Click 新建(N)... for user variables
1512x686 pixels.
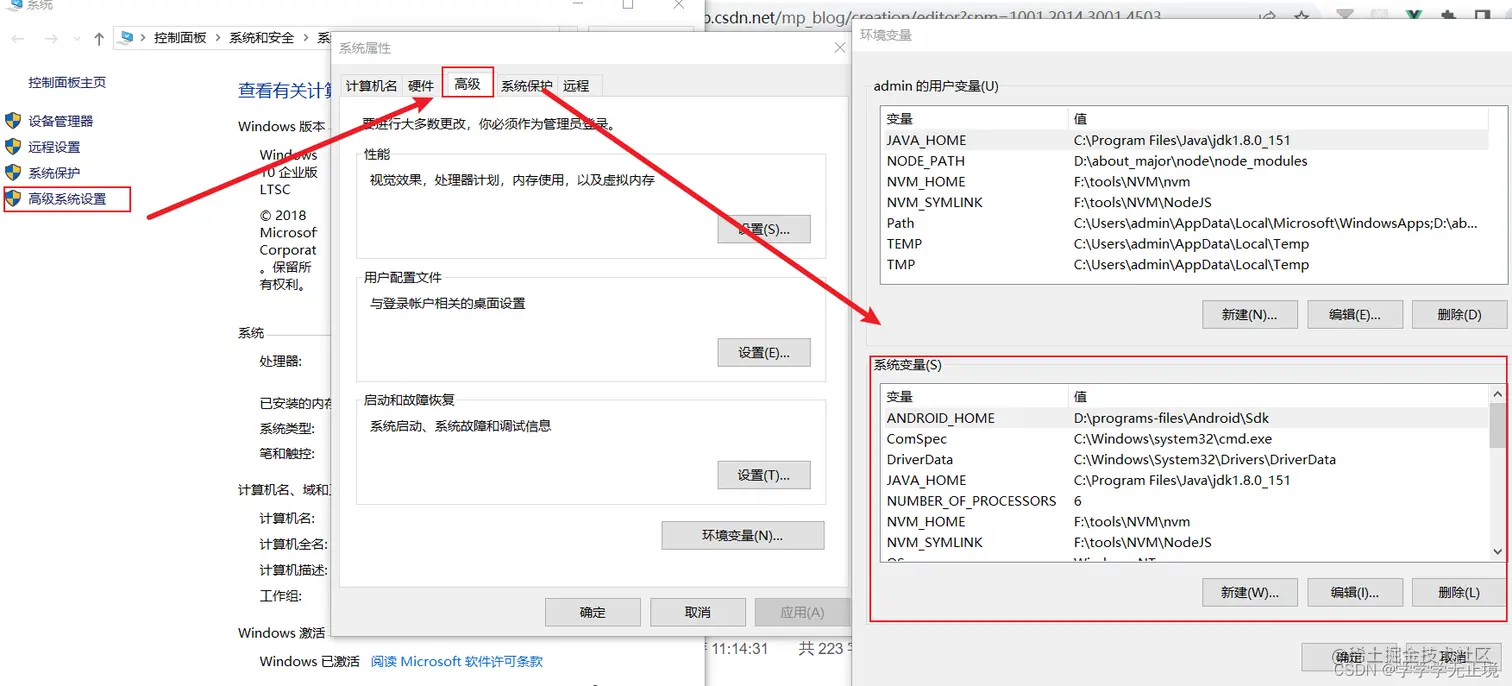[x=1250, y=314]
